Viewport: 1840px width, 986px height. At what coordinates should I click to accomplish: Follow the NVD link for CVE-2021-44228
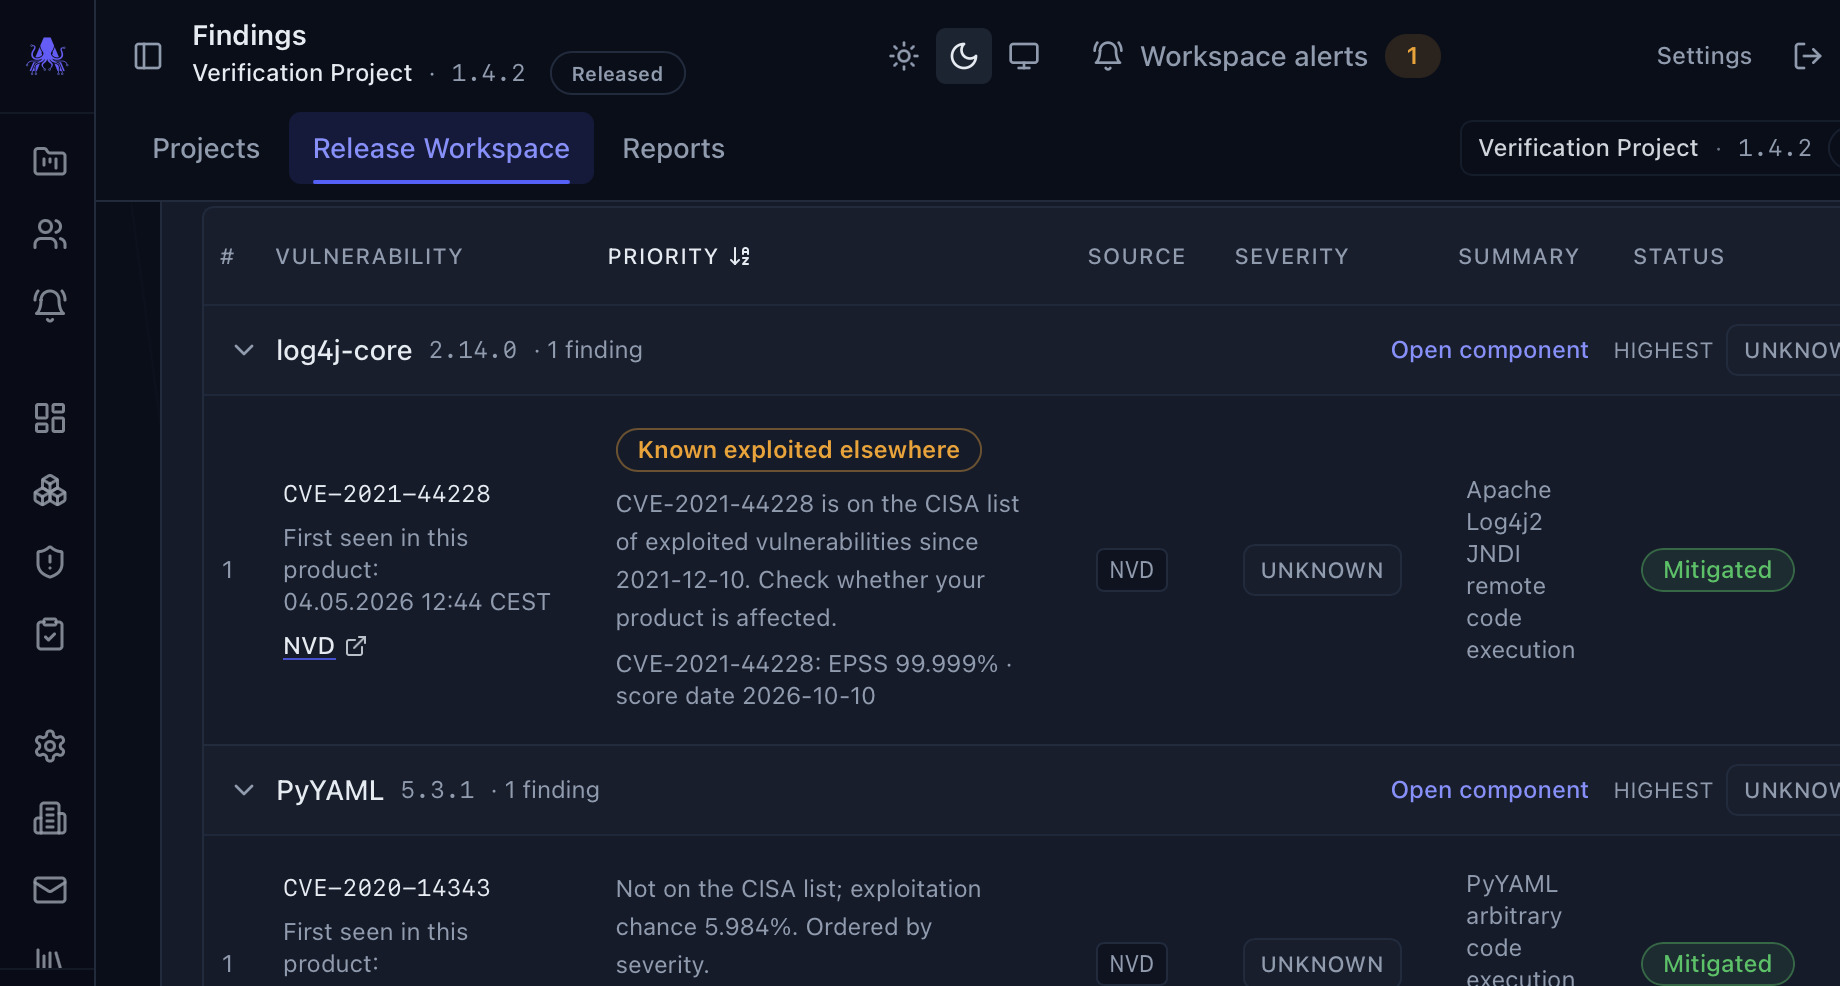point(309,646)
